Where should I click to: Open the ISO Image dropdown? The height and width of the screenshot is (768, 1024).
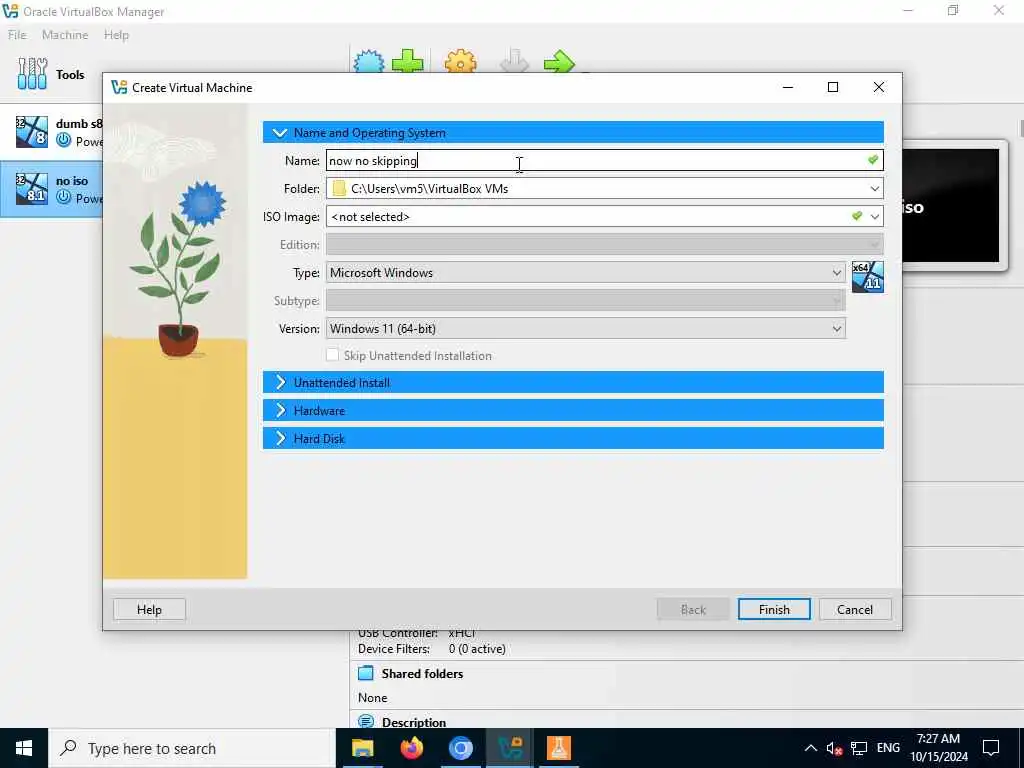[x=874, y=217]
